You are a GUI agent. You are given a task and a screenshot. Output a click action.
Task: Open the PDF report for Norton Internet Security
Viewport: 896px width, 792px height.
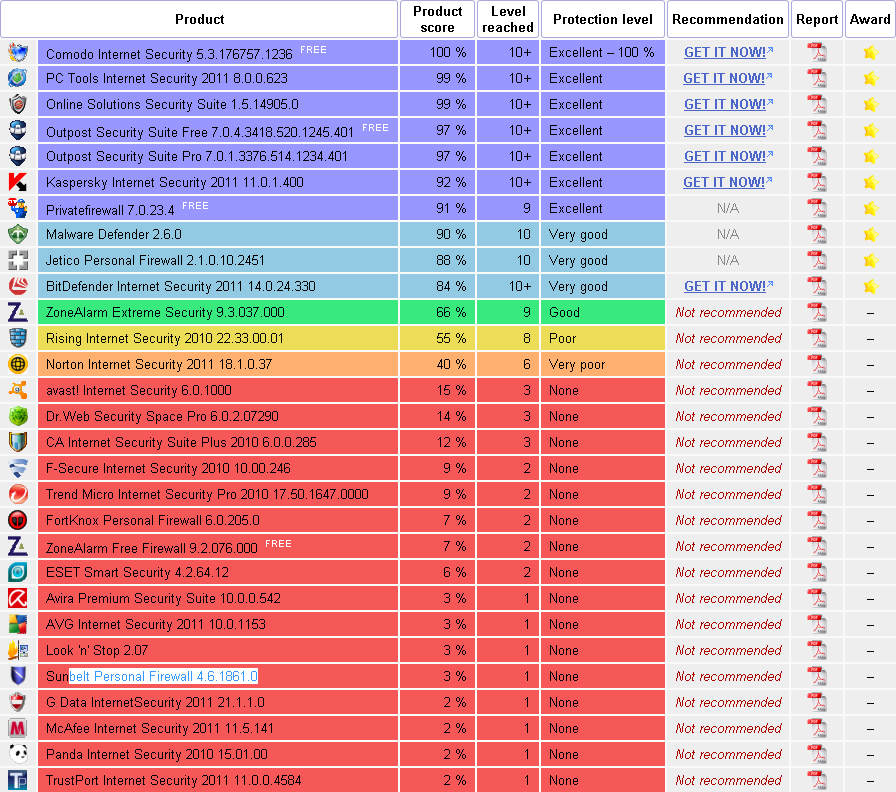pyautogui.click(x=817, y=365)
